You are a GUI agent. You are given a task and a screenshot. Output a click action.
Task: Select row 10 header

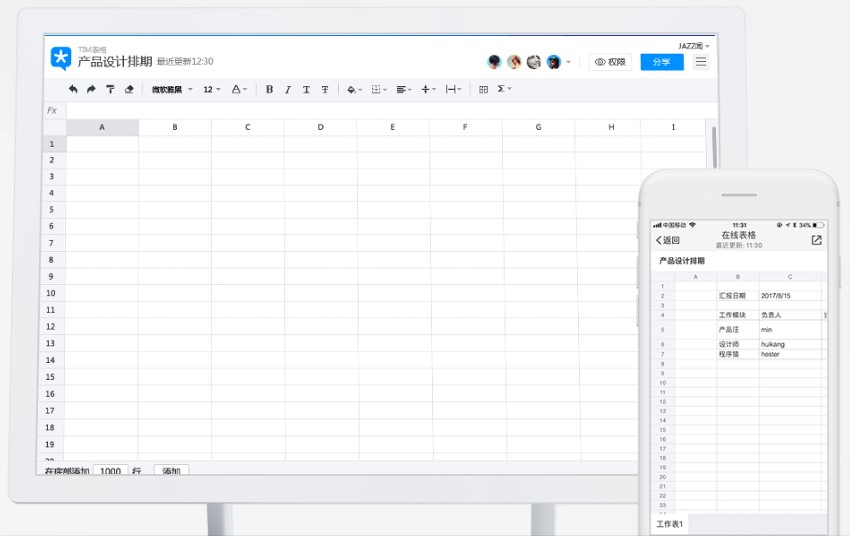point(51,293)
